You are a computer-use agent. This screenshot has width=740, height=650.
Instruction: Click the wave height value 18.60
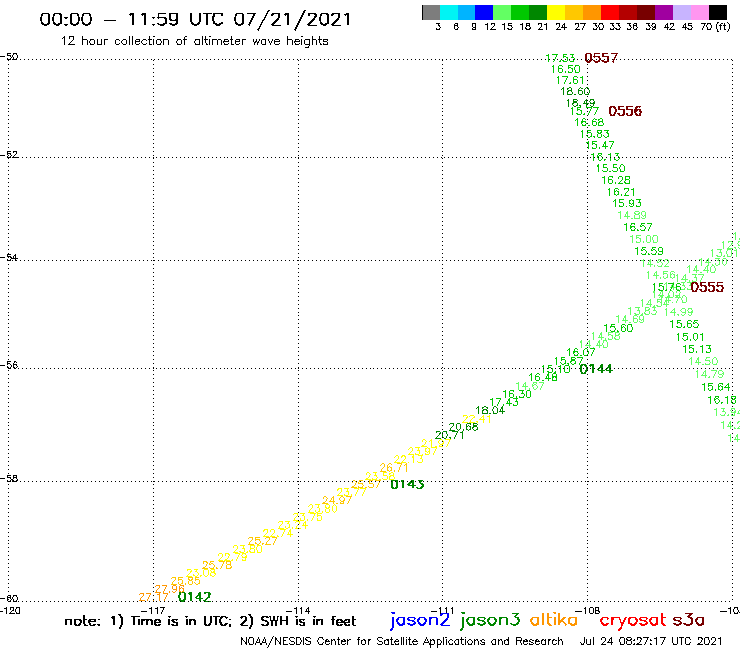click(575, 92)
